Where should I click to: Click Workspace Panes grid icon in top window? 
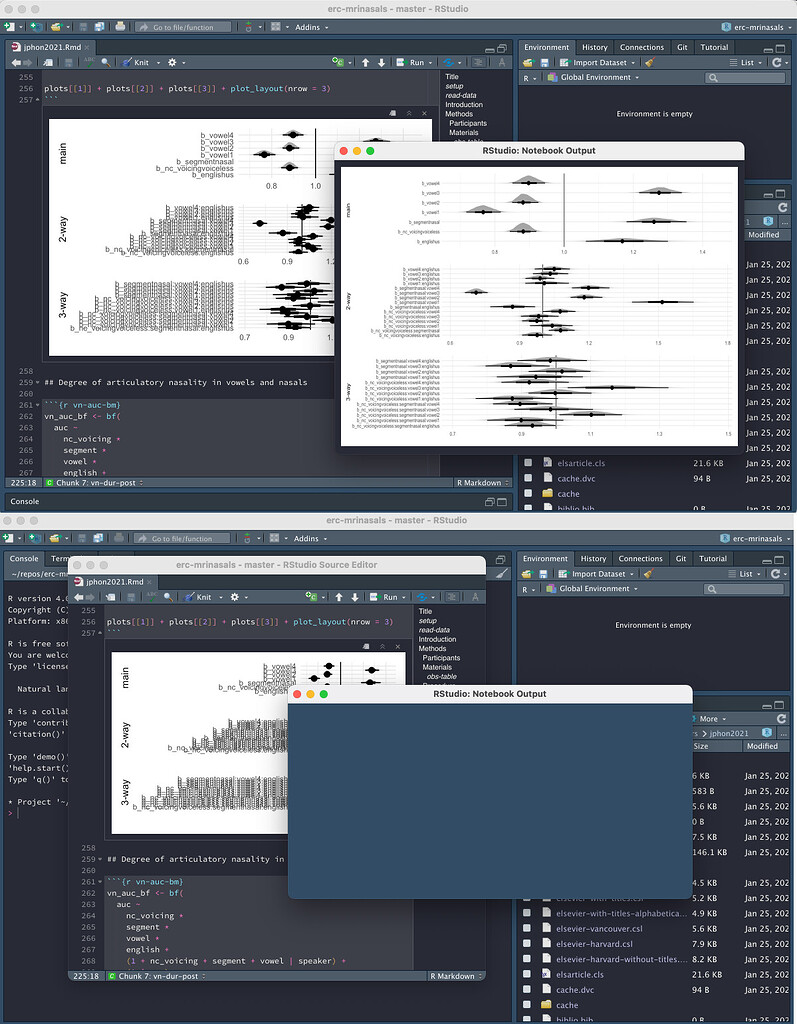276,27
